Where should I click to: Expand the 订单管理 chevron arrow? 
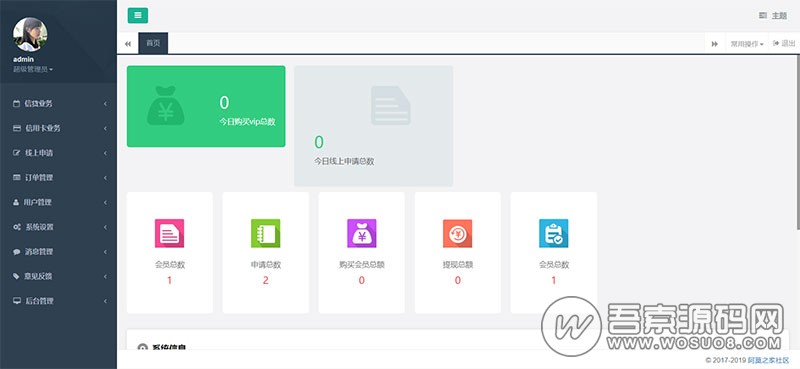(105, 178)
